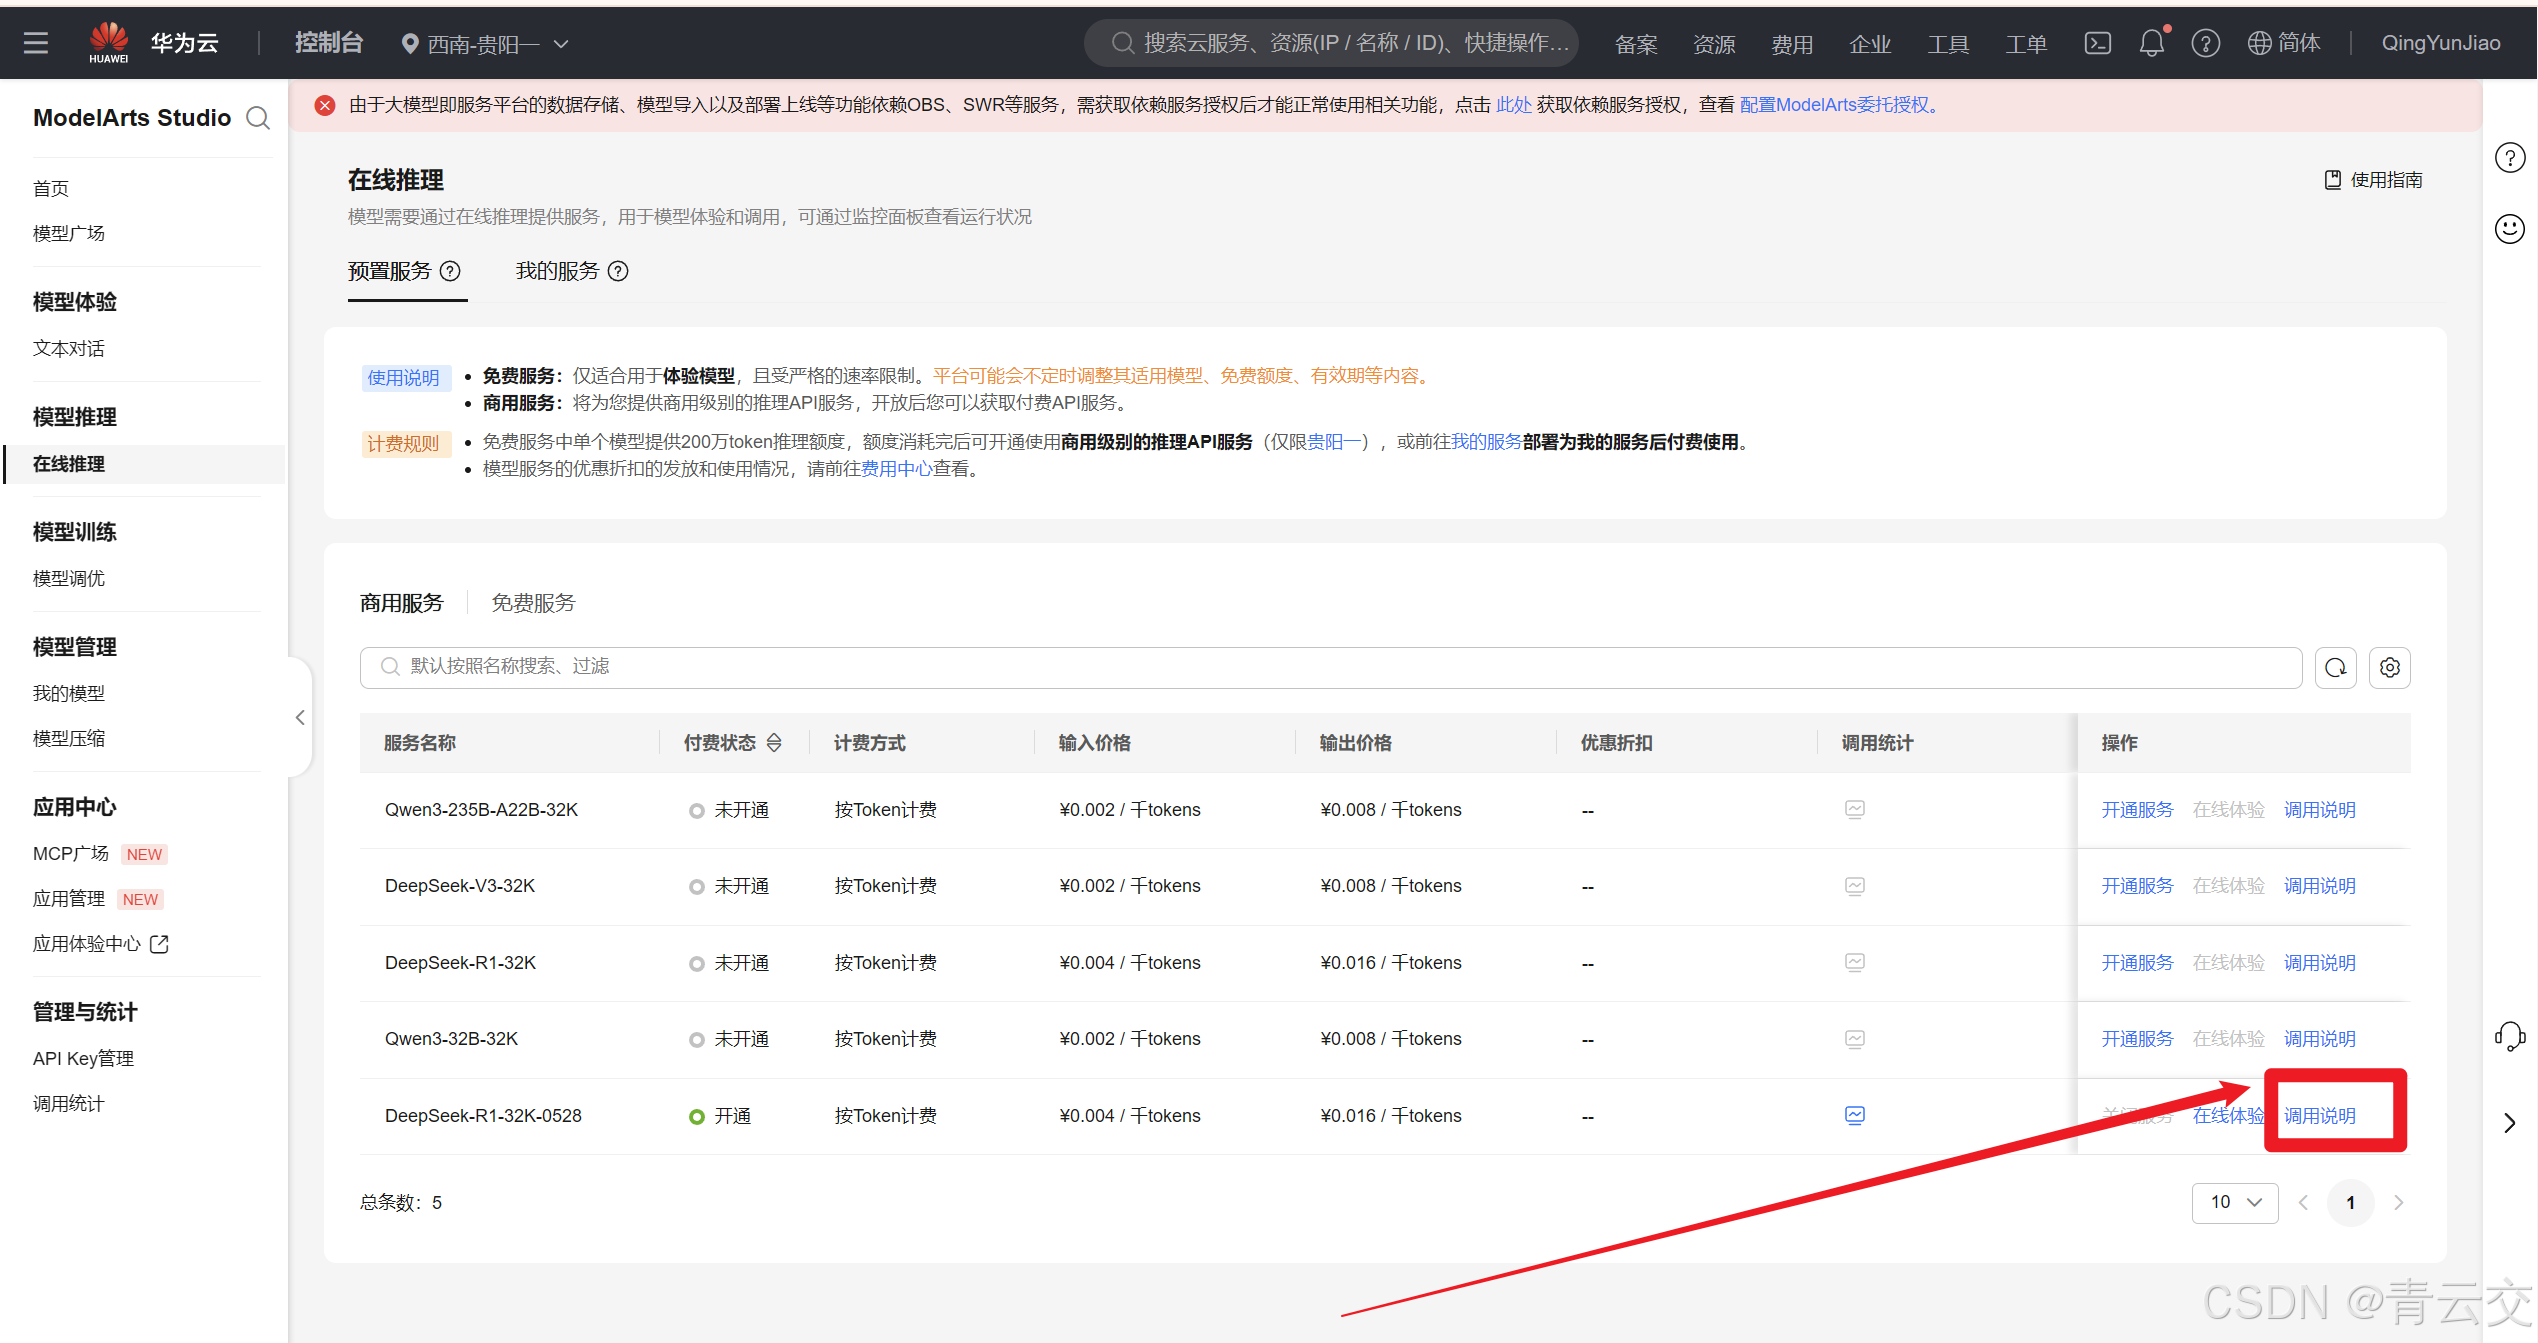Click search icon next to ModelArts Studio
Screen dimensions: 2538x1343
pyautogui.click(x=258, y=118)
